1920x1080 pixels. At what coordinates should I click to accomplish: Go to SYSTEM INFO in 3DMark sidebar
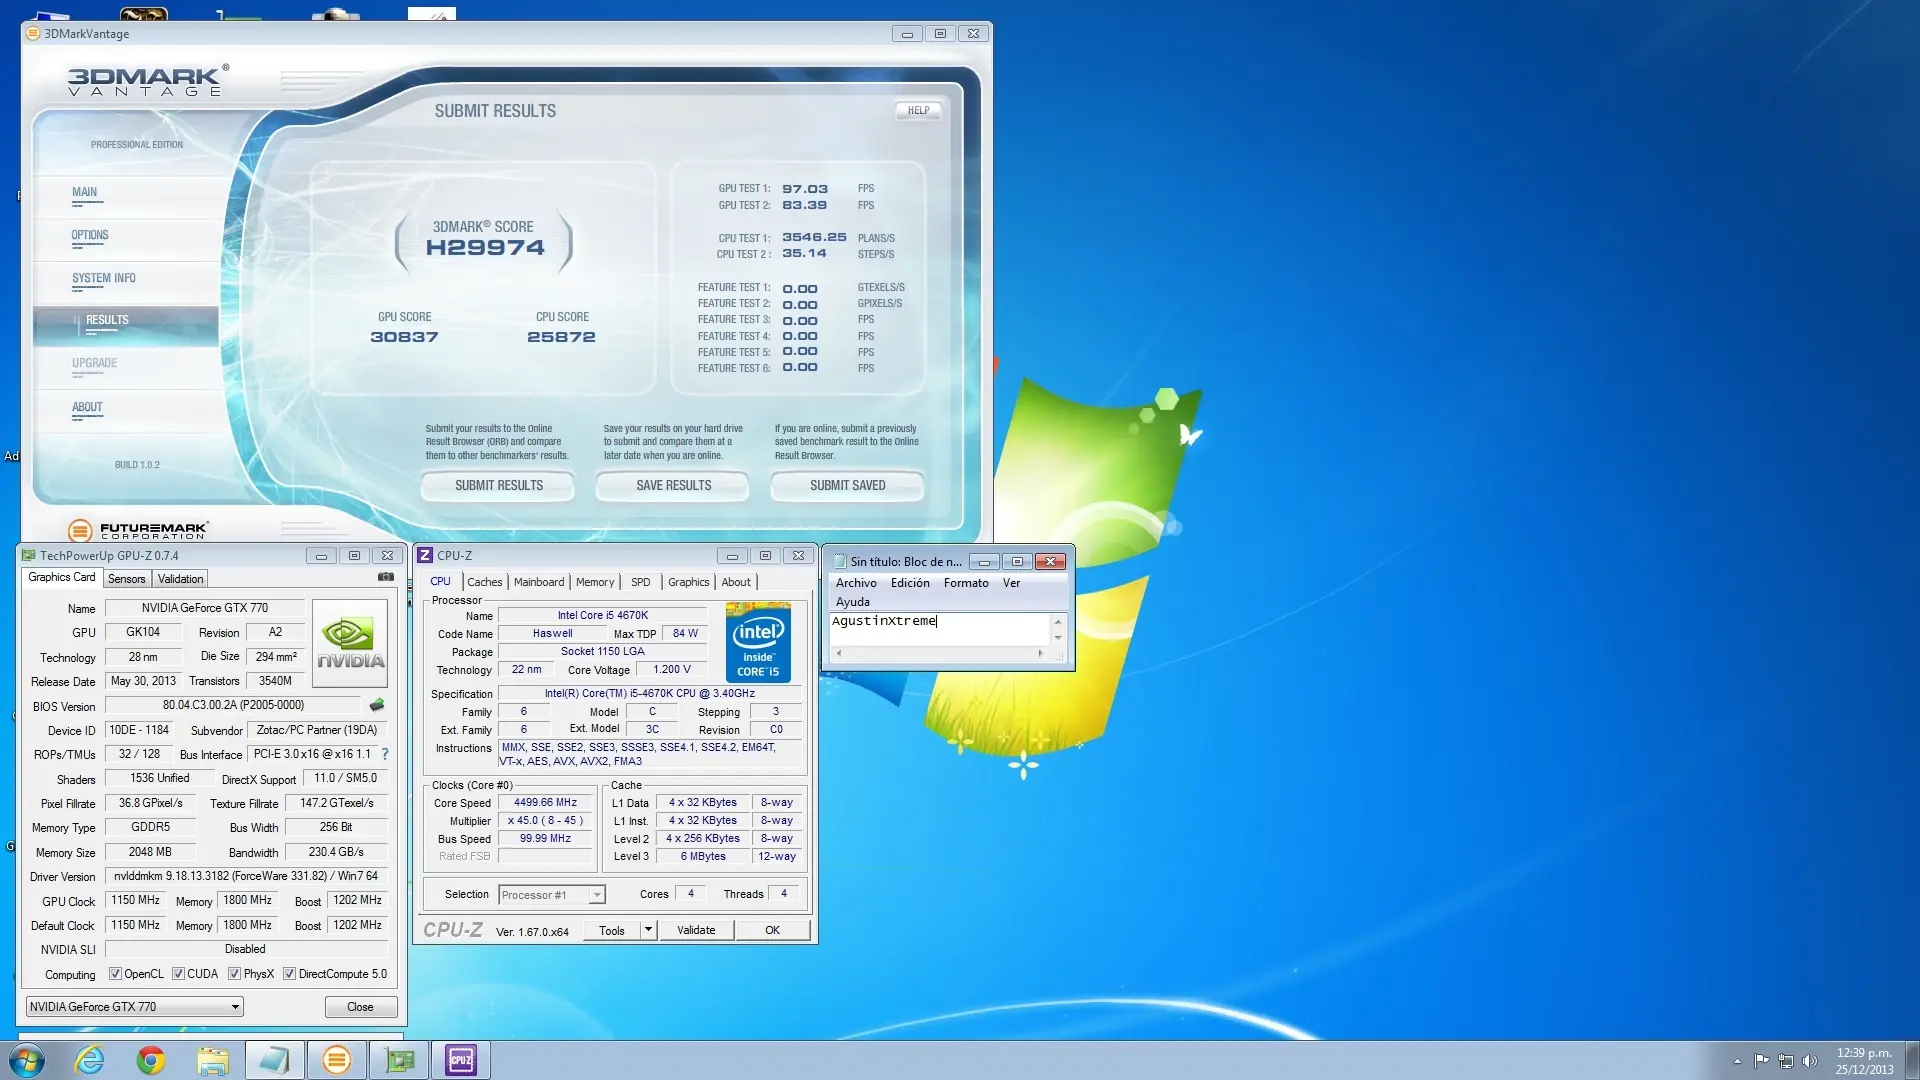pyautogui.click(x=104, y=278)
